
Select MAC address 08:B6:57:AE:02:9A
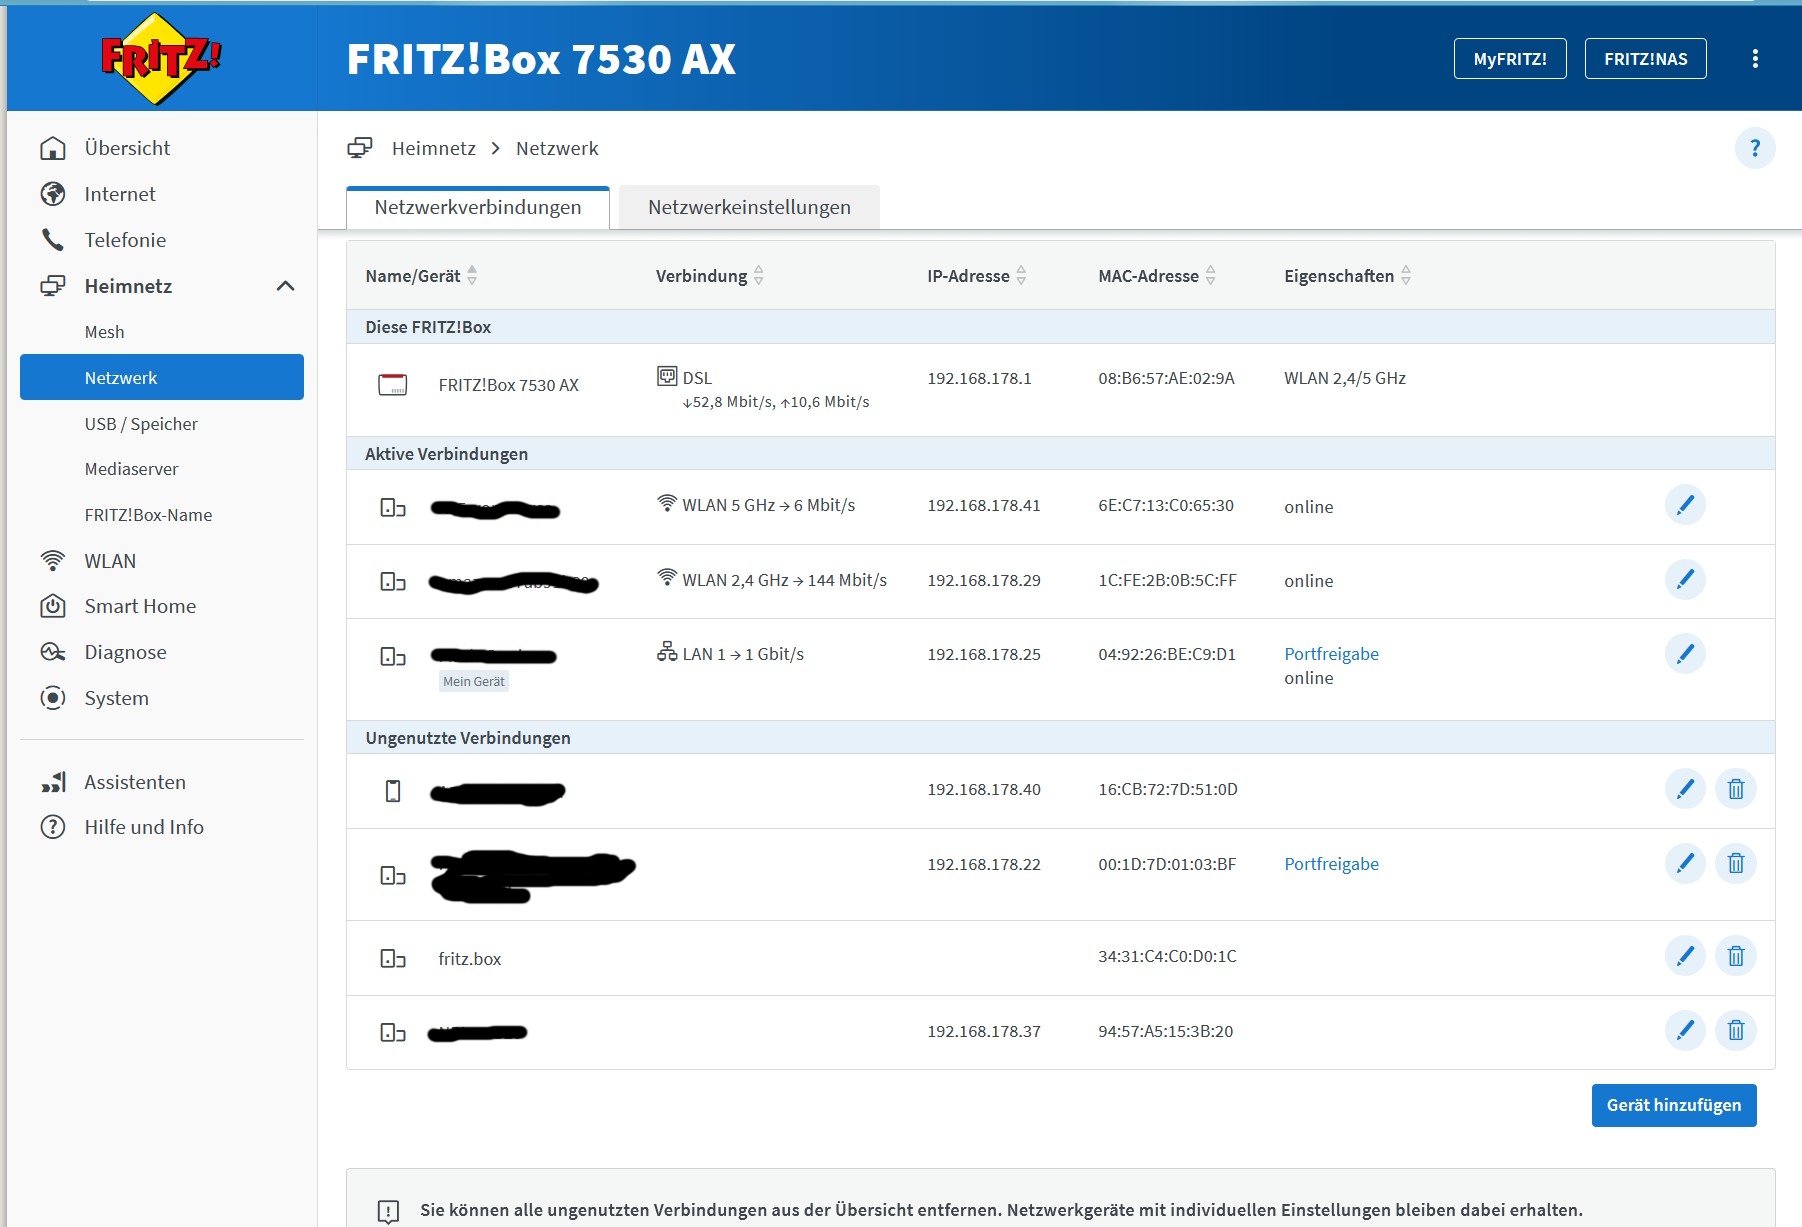(1166, 378)
